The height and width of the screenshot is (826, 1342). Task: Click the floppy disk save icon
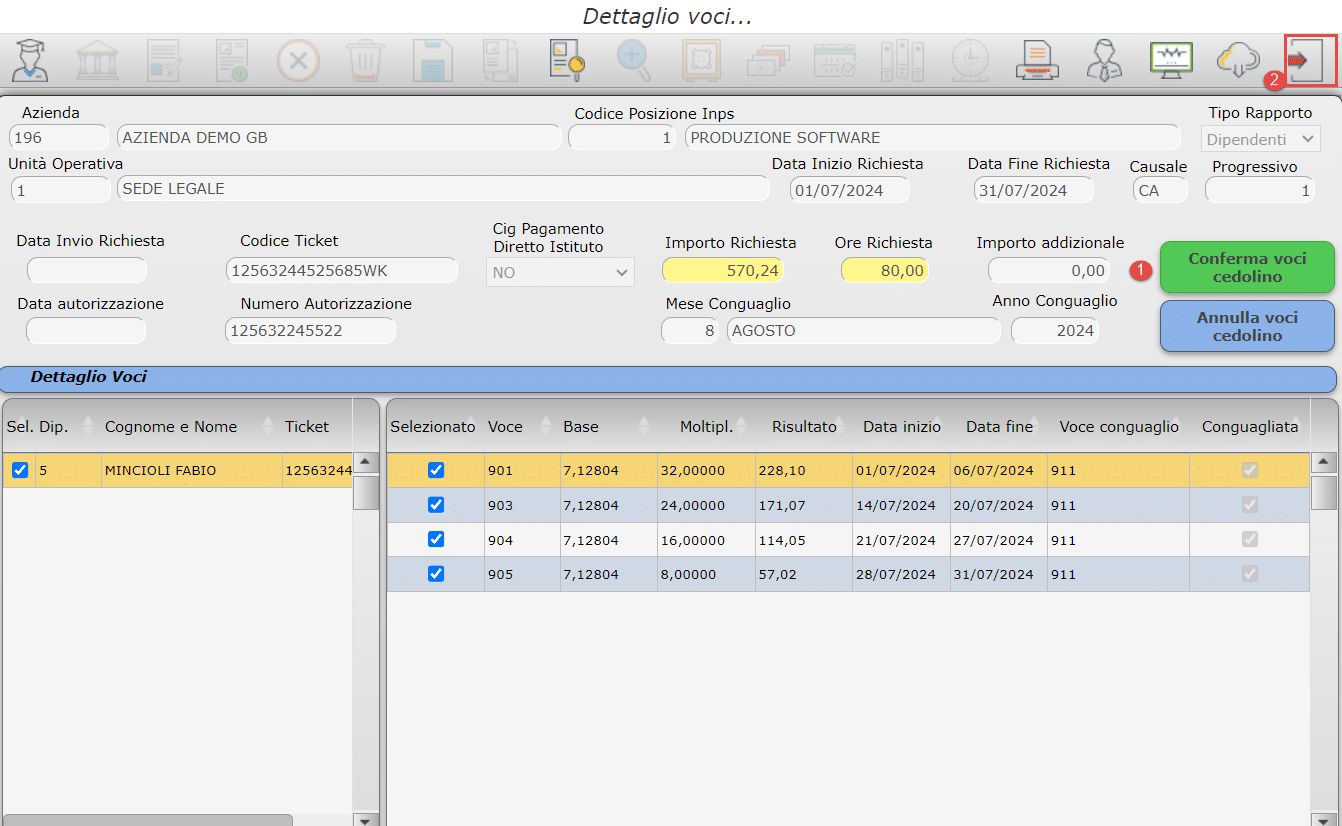[432, 61]
